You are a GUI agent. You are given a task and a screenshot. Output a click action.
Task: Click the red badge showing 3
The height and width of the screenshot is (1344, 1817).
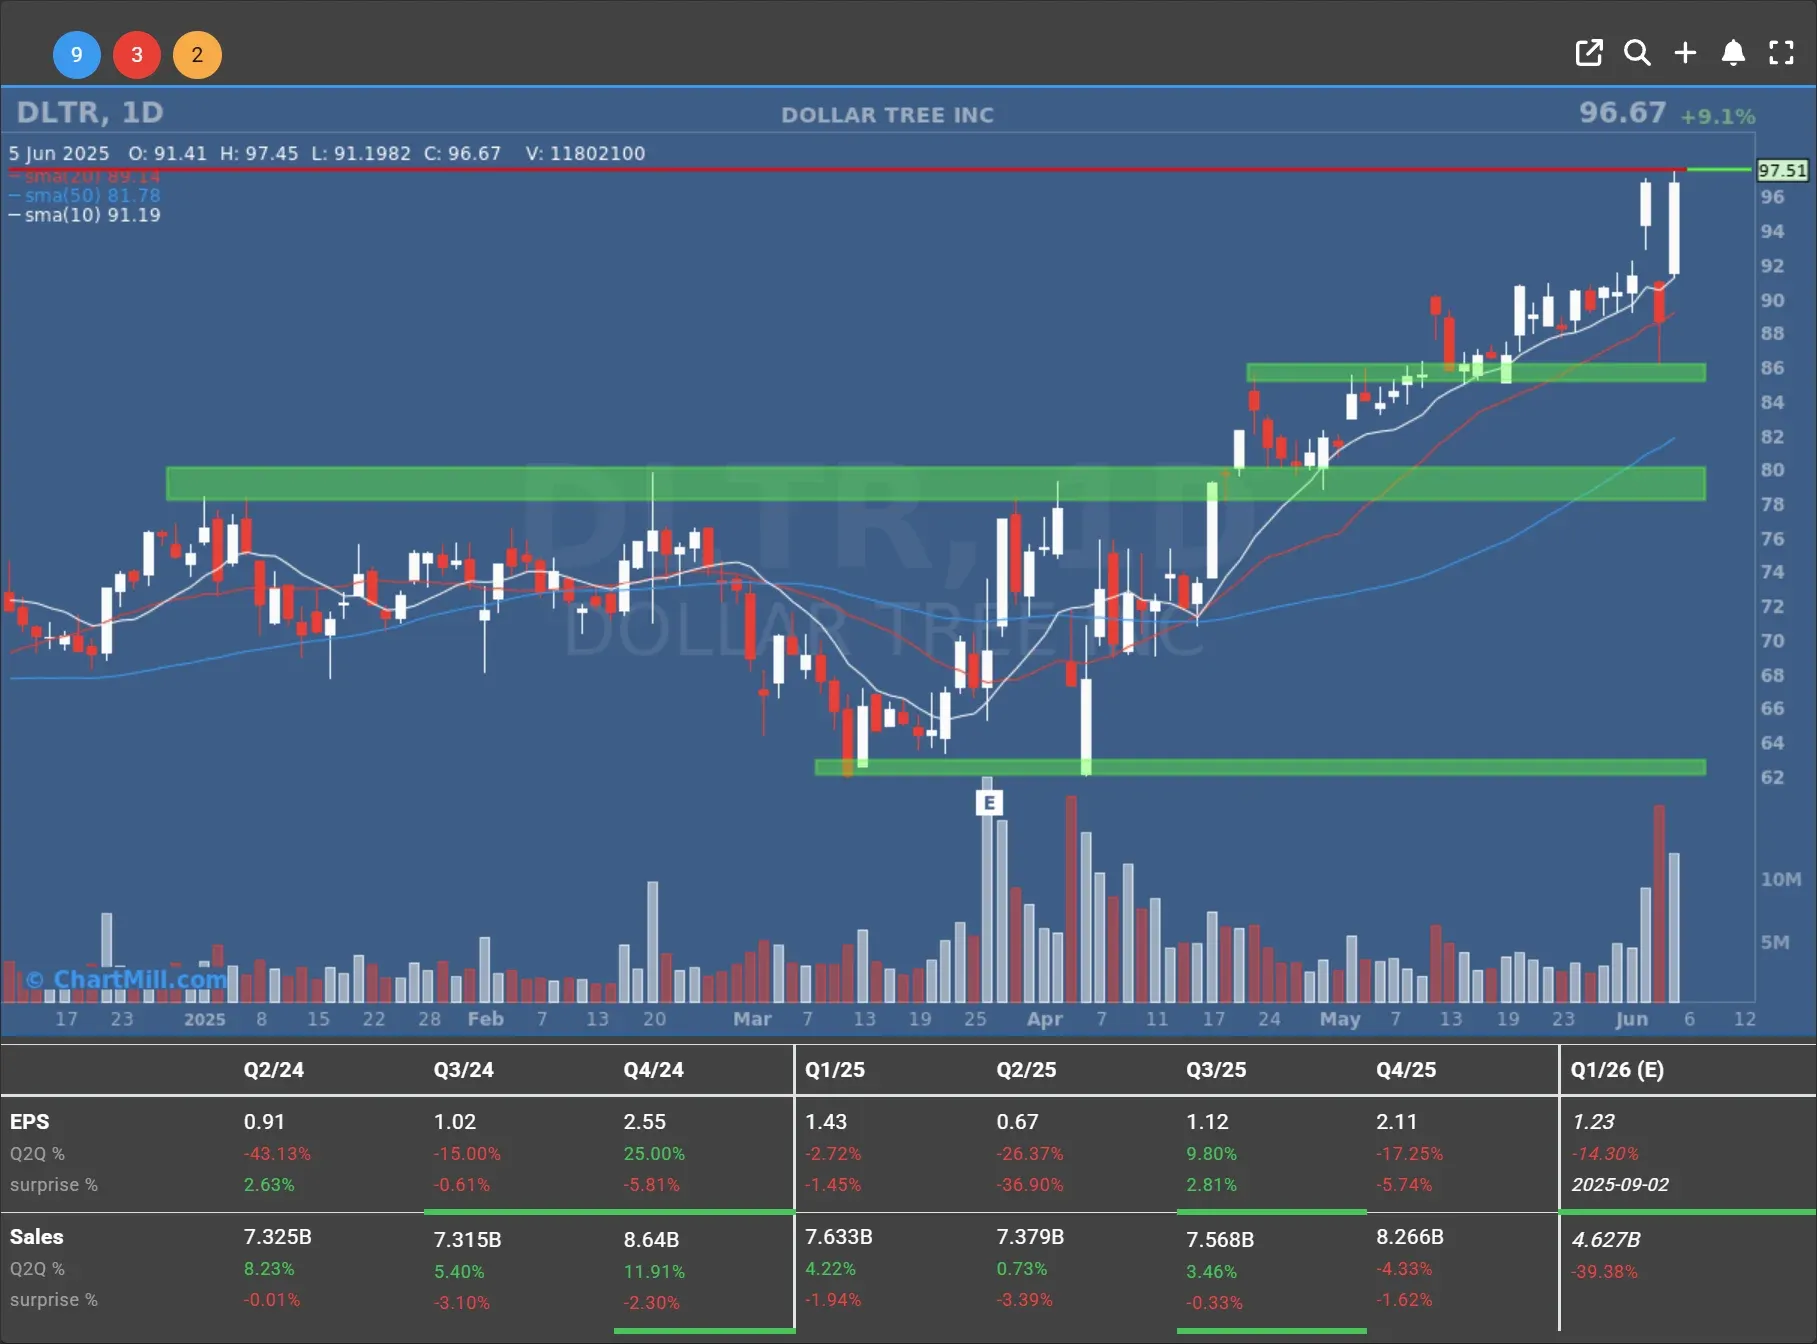tap(137, 55)
